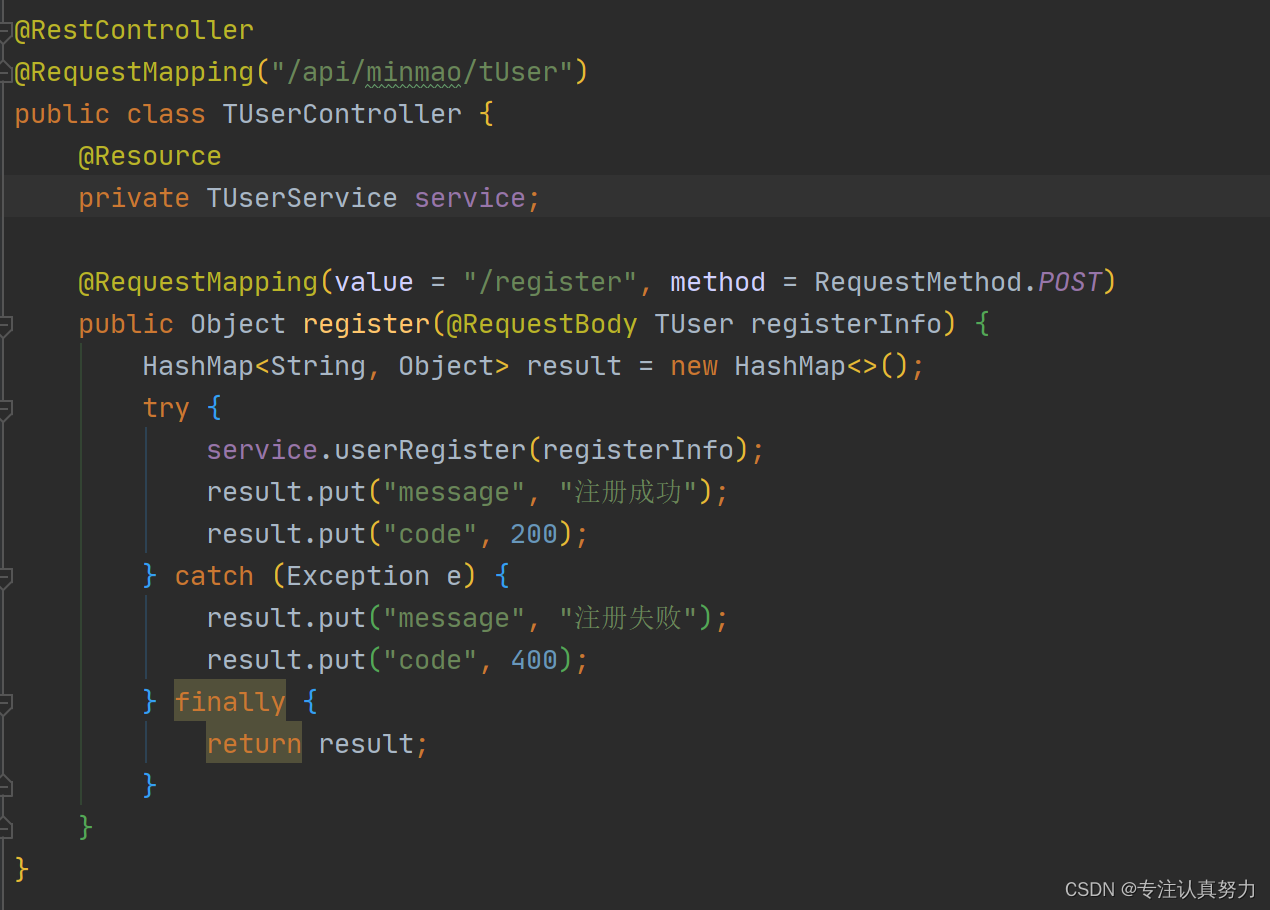Click the italic POST constant
Viewport: 1270px width, 910px height.
click(1069, 283)
